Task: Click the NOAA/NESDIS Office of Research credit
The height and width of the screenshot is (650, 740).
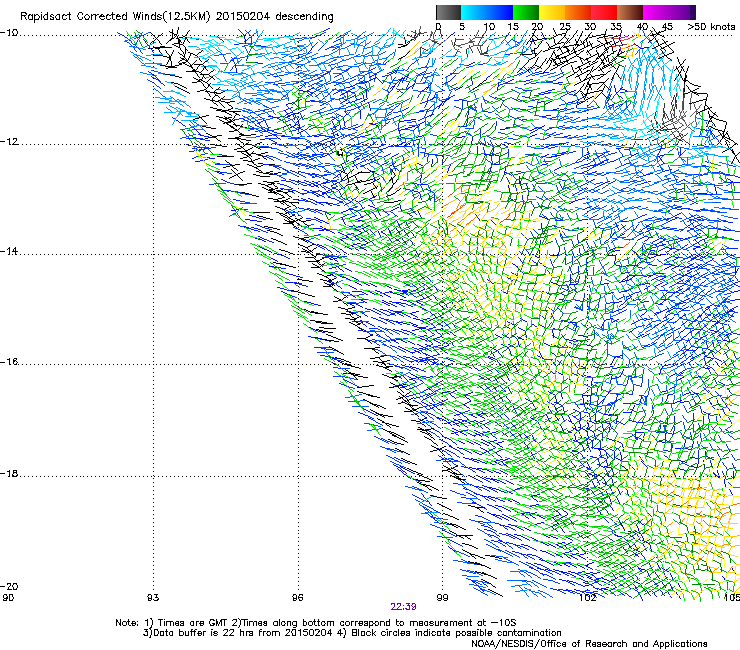Action: (589, 643)
